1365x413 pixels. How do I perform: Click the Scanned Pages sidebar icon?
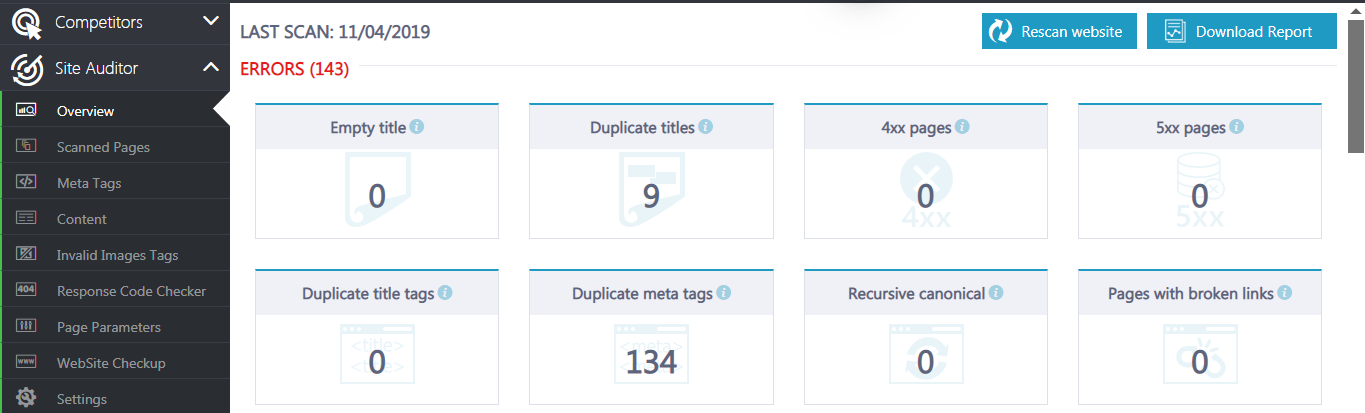coord(27,147)
